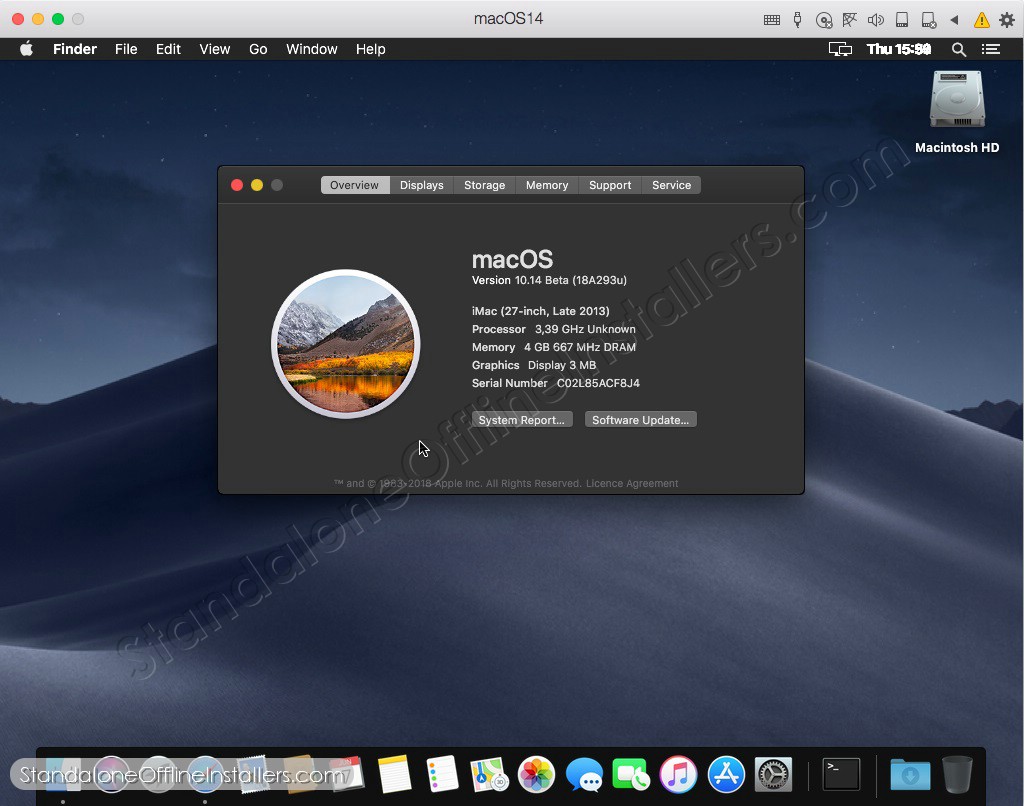Click the macOS High Sierra artwork circle
The width and height of the screenshot is (1024, 806).
(x=345, y=344)
